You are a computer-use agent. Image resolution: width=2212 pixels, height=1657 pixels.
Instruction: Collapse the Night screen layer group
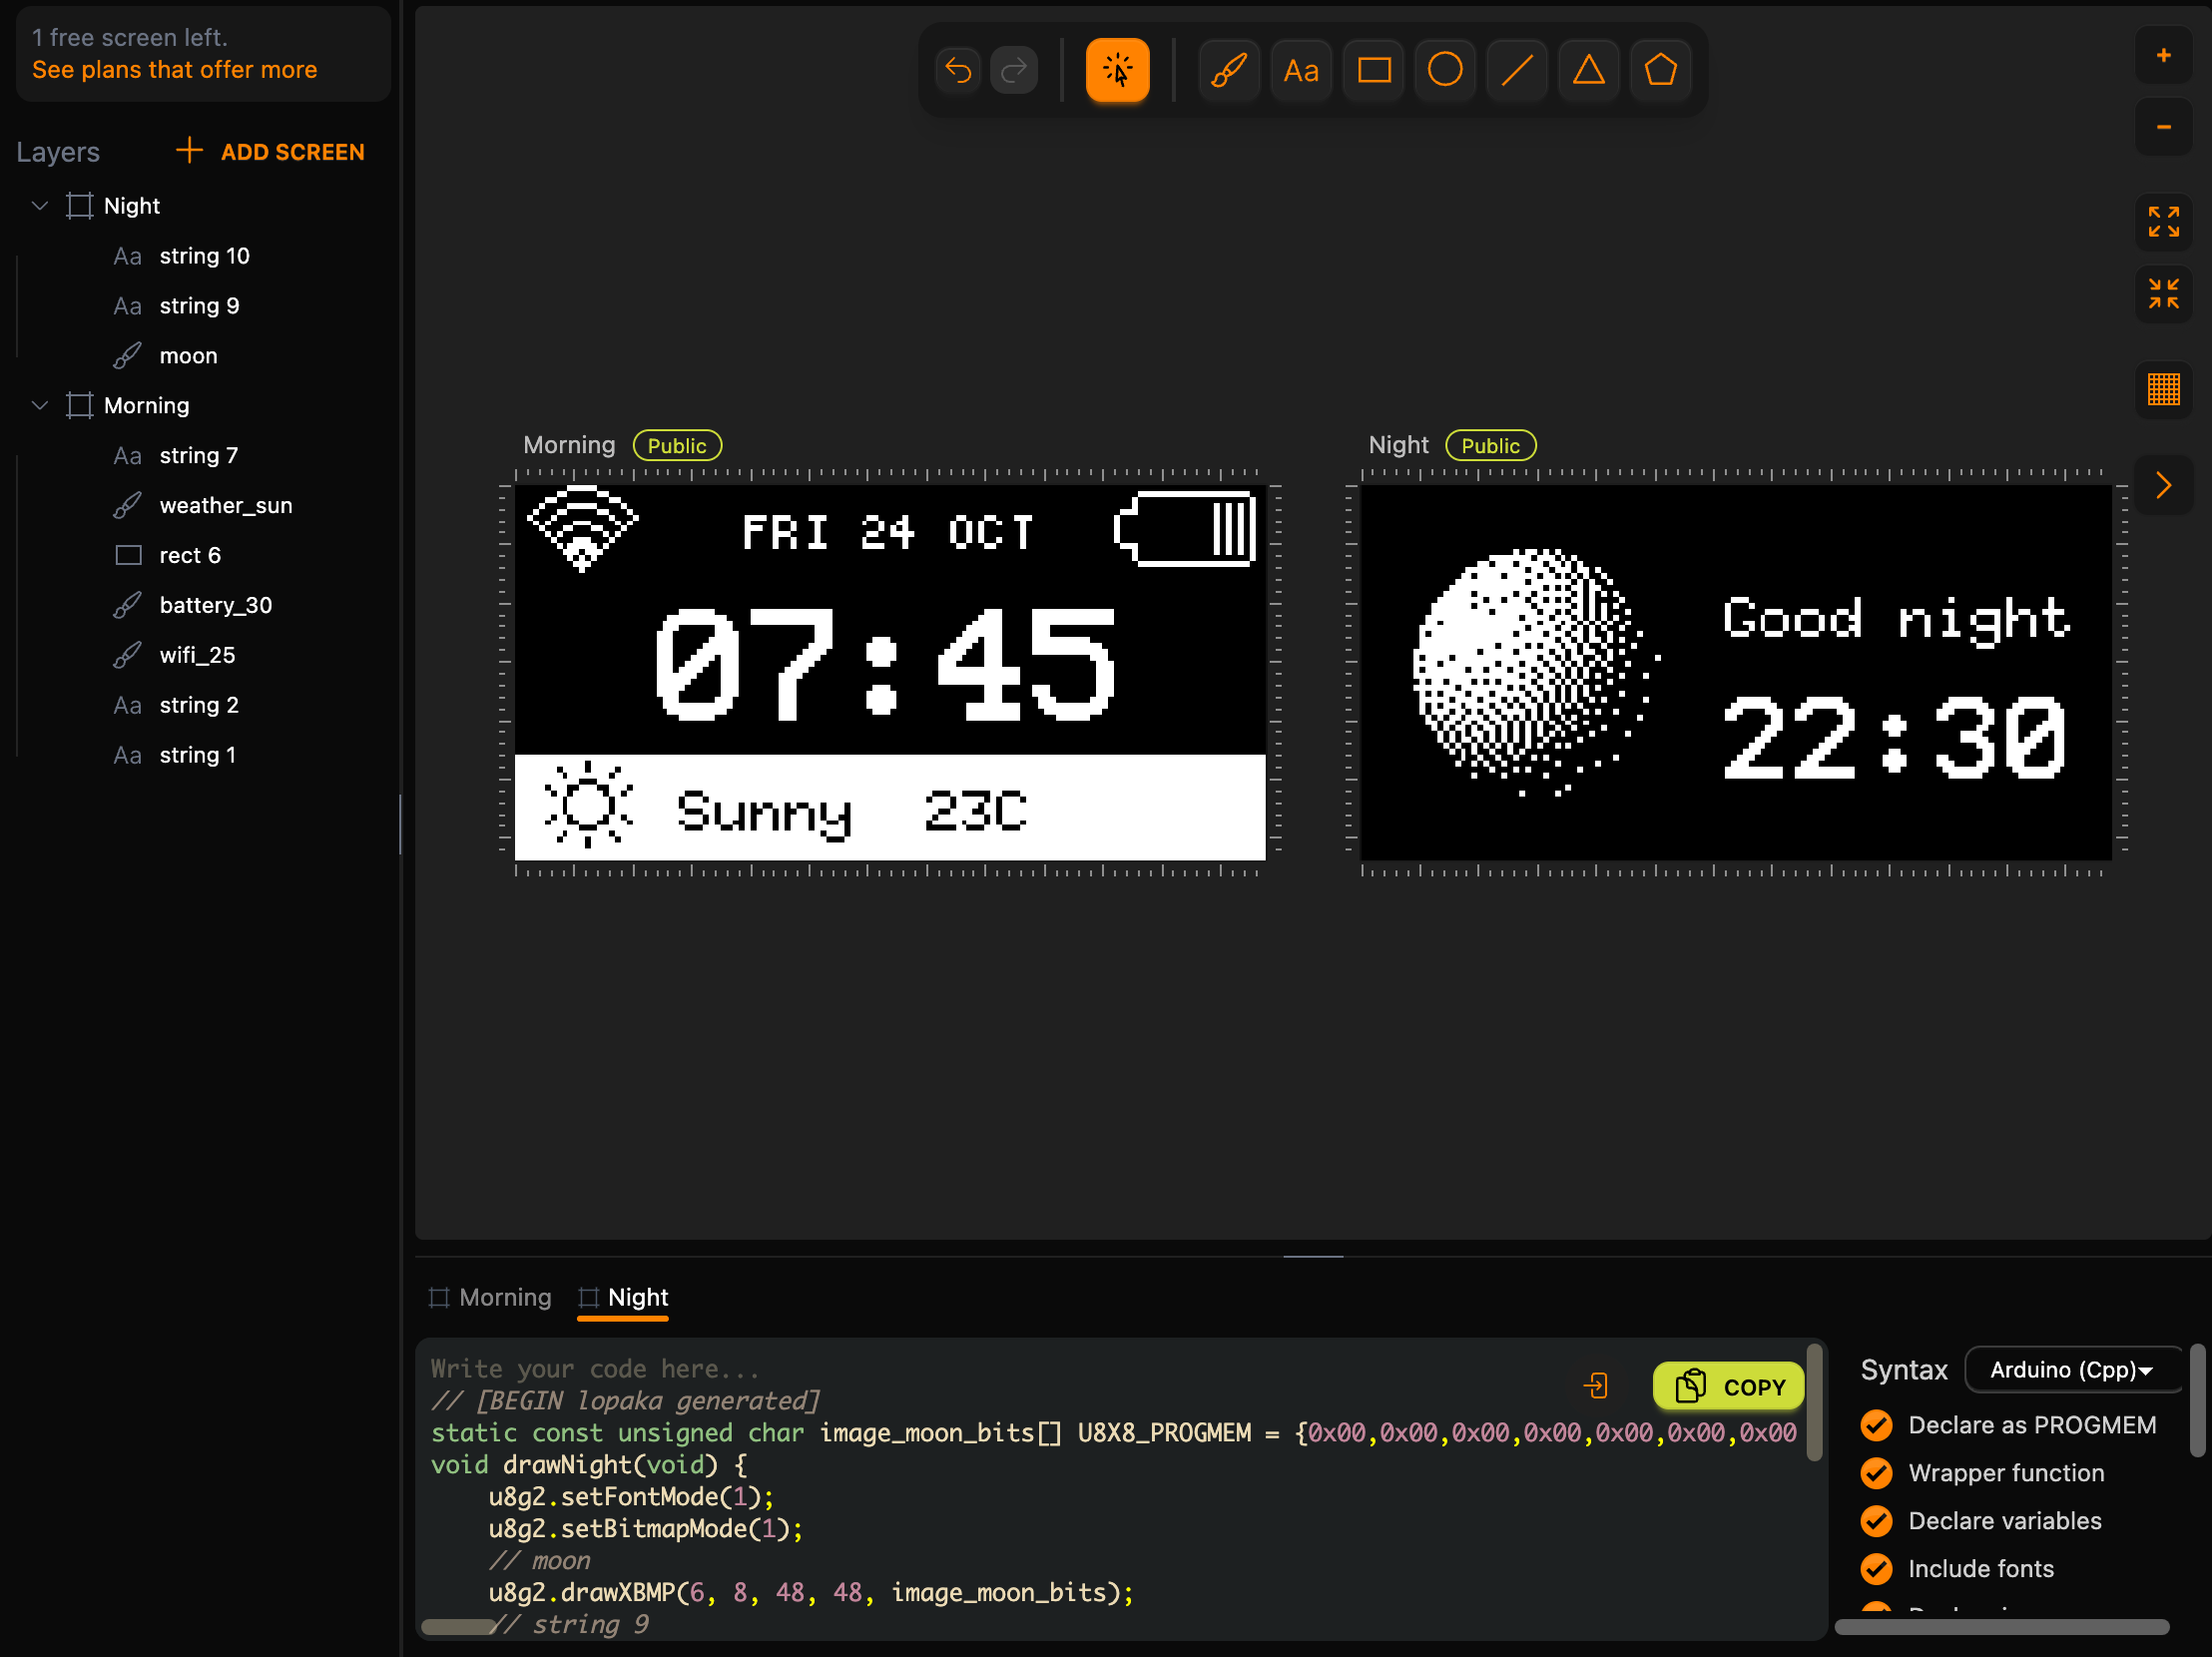[x=40, y=206]
